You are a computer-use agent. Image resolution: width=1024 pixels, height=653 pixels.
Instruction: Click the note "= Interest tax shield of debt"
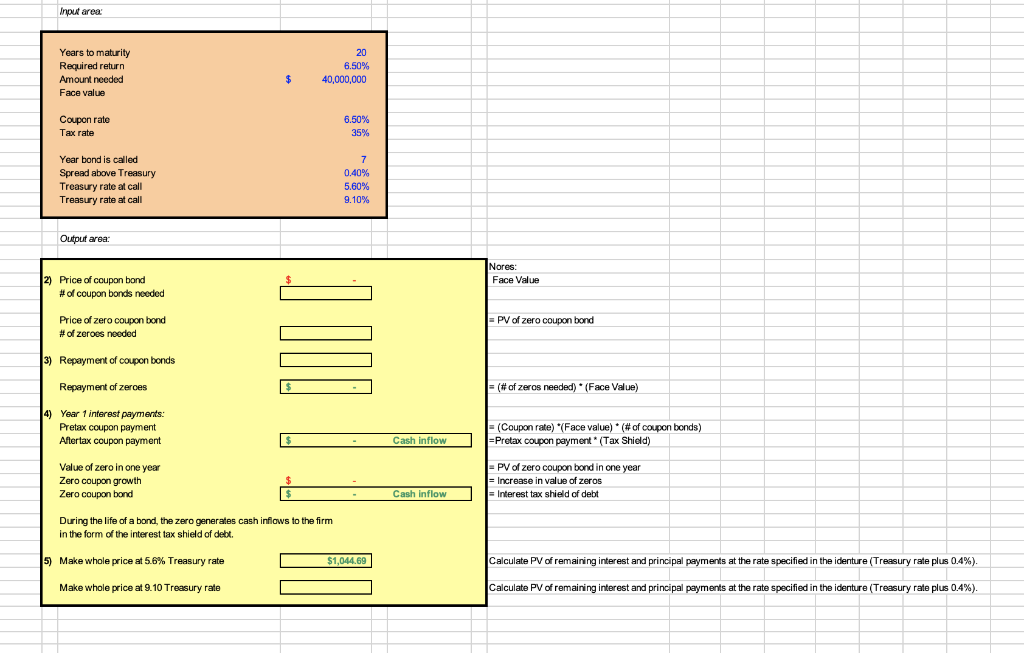pos(544,494)
